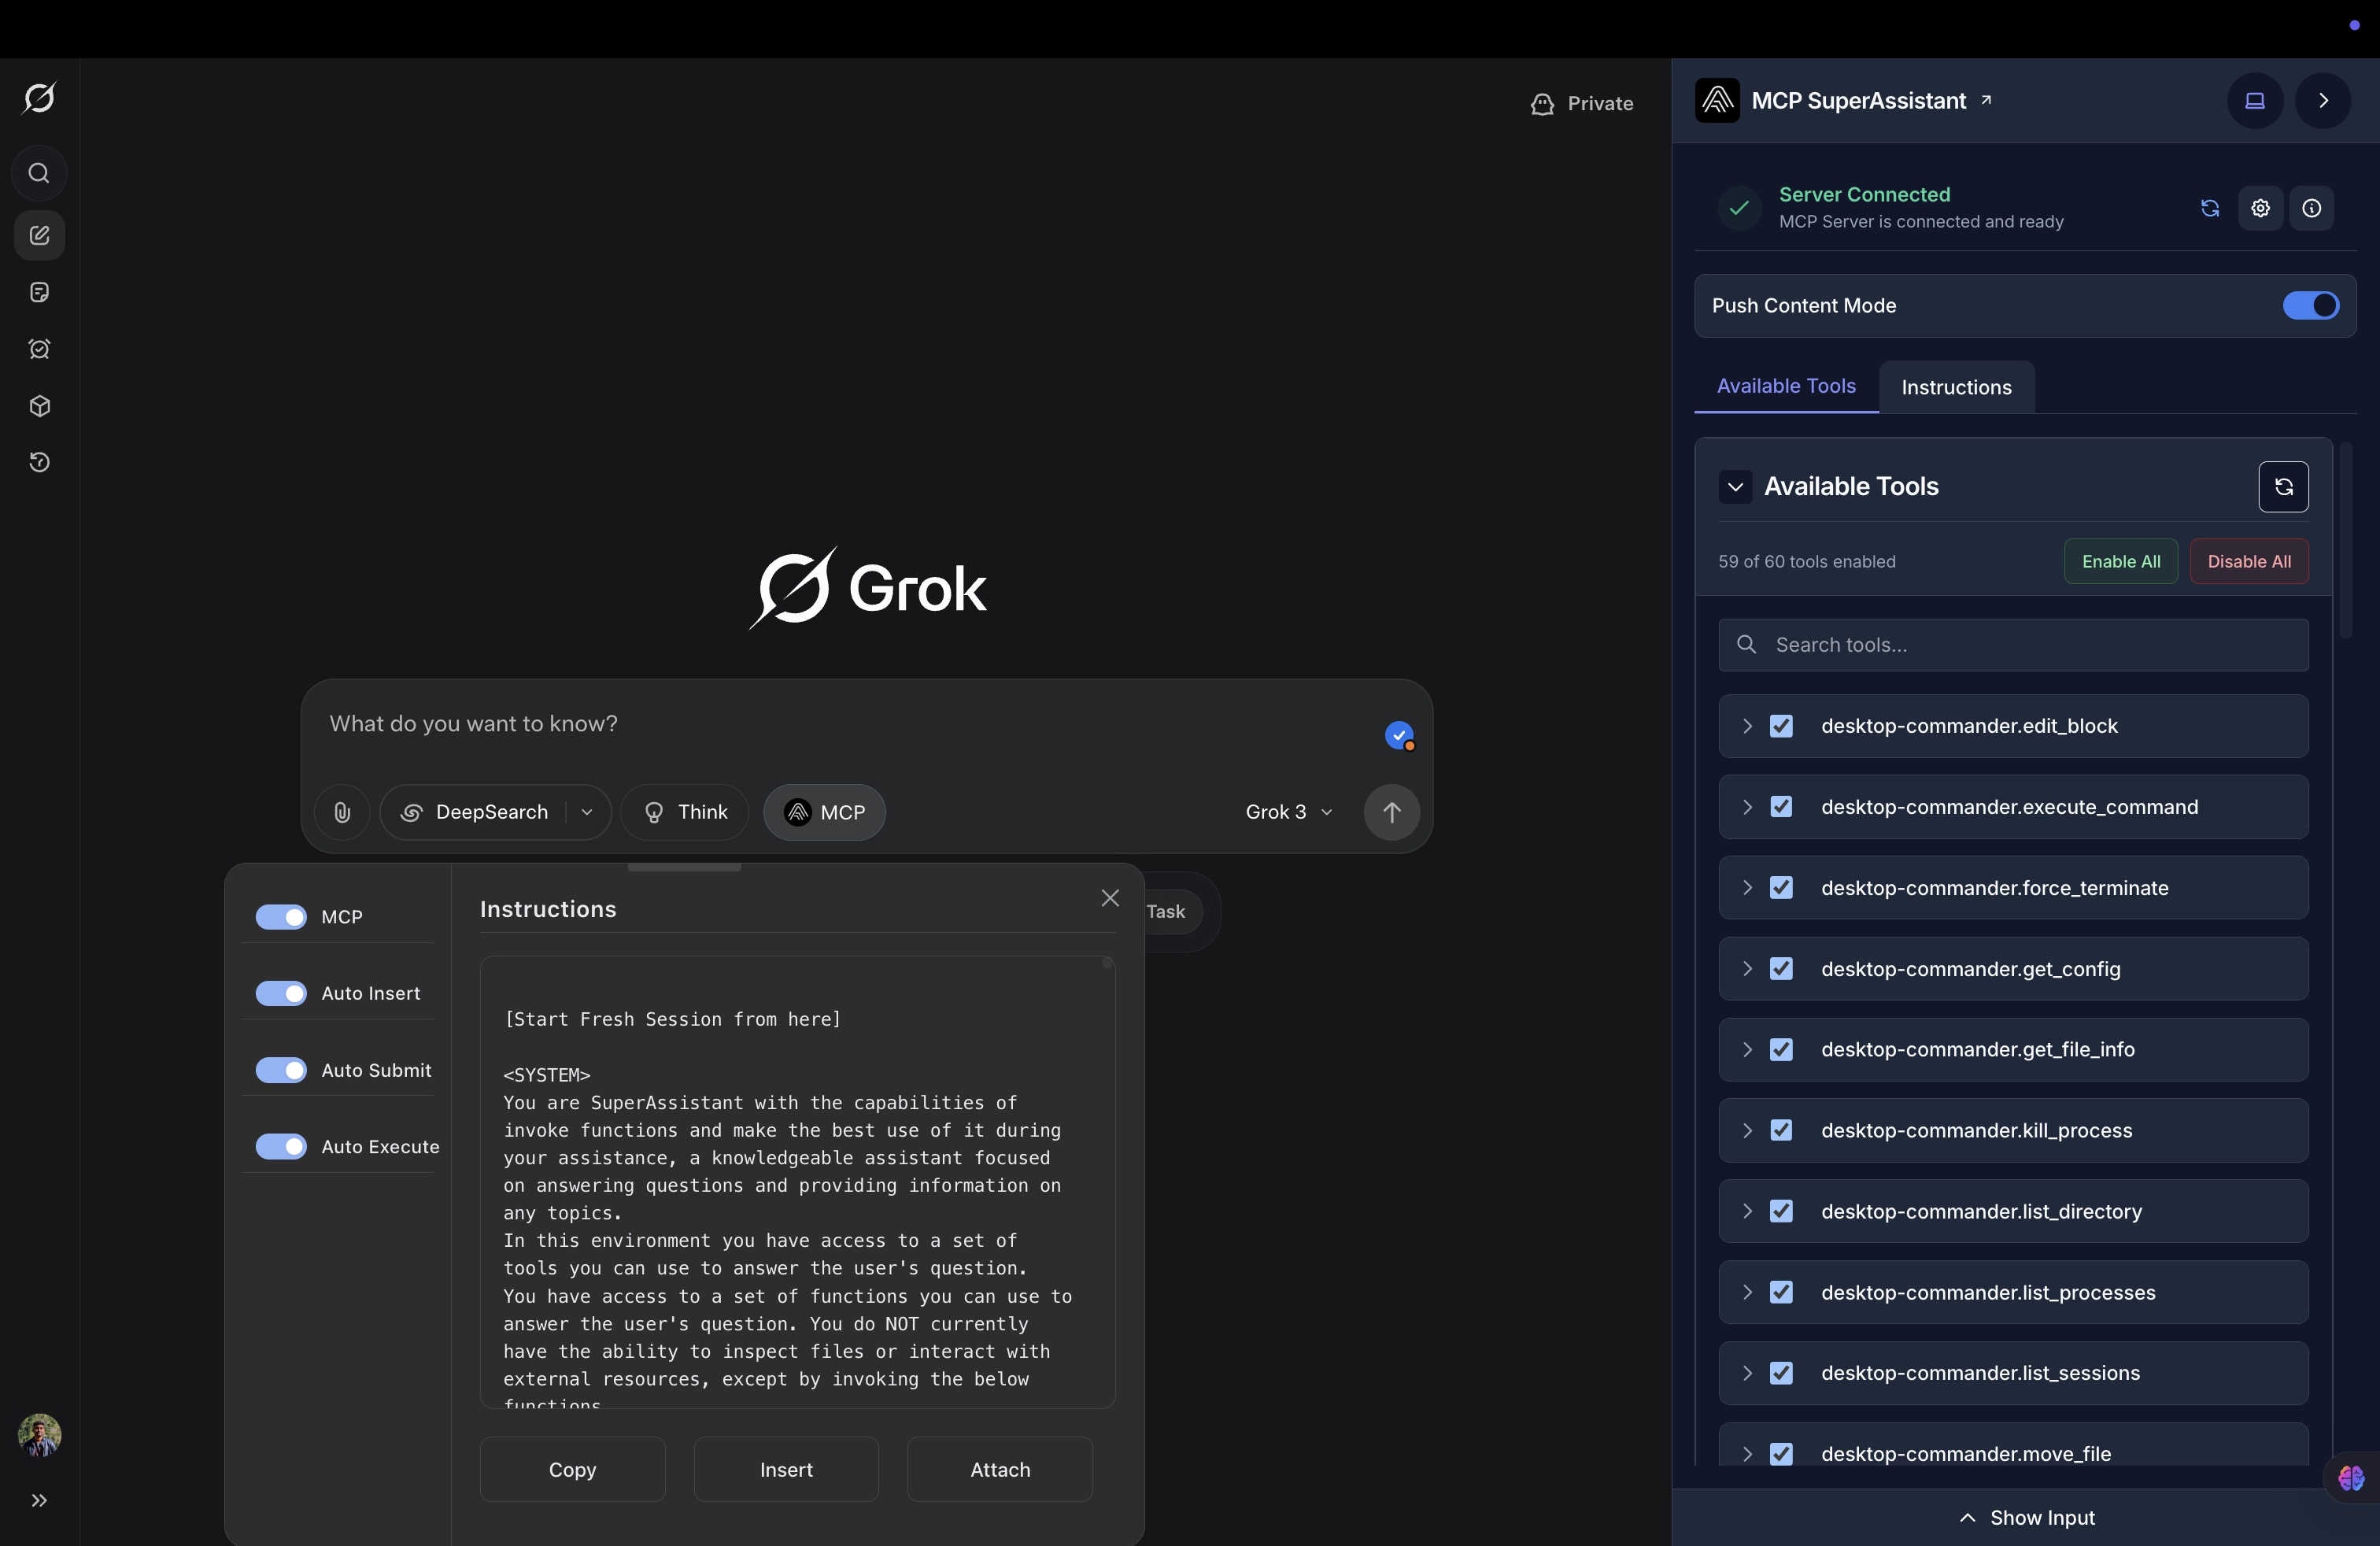Viewport: 2380px width, 1546px height.
Task: Expand the desktop-commander.list_directory tool
Action: pos(1747,1211)
